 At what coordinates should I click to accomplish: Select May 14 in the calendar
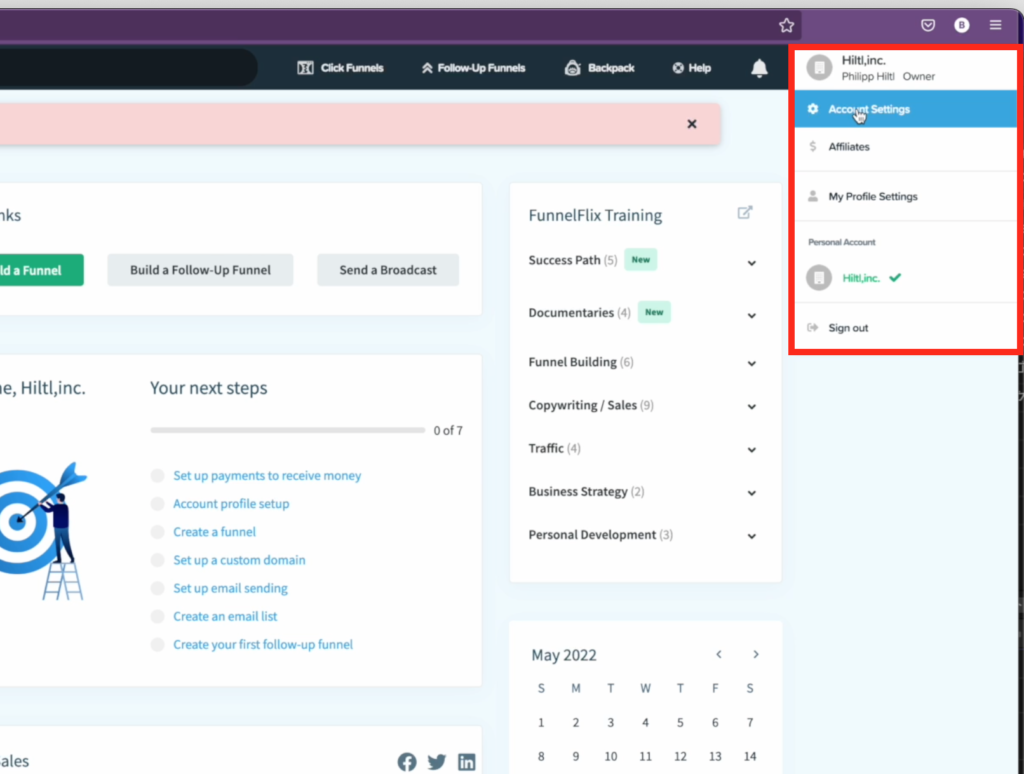750,756
